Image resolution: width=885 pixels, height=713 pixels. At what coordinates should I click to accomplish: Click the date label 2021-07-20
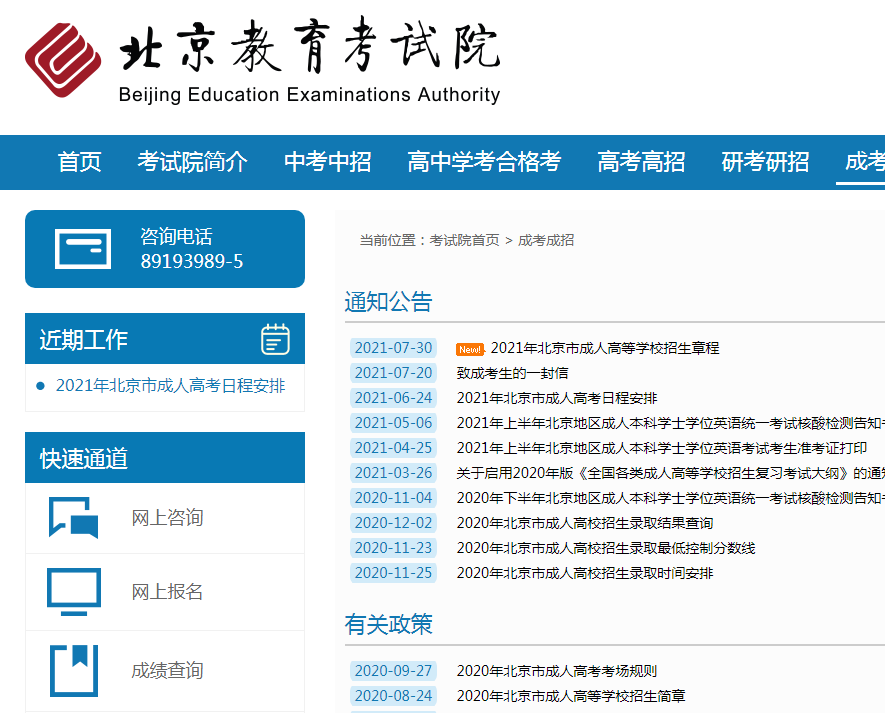click(x=393, y=373)
